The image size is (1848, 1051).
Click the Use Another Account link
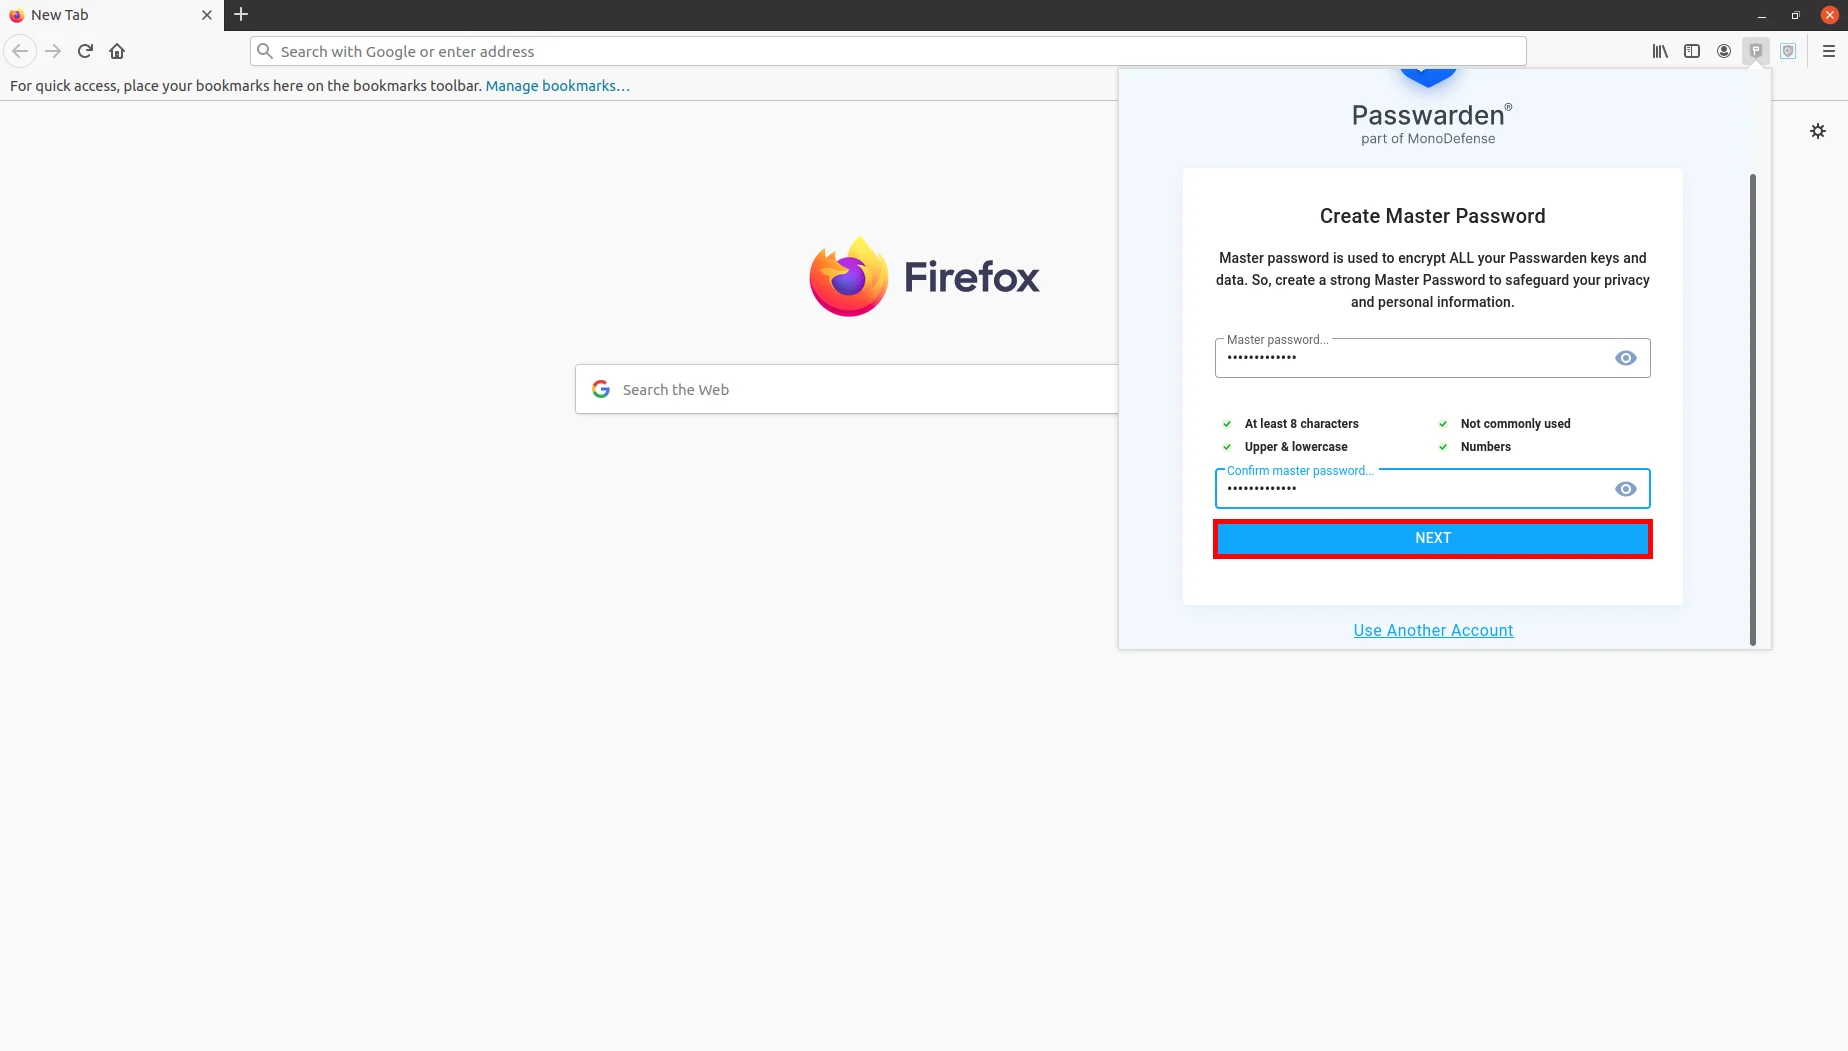[1432, 630]
